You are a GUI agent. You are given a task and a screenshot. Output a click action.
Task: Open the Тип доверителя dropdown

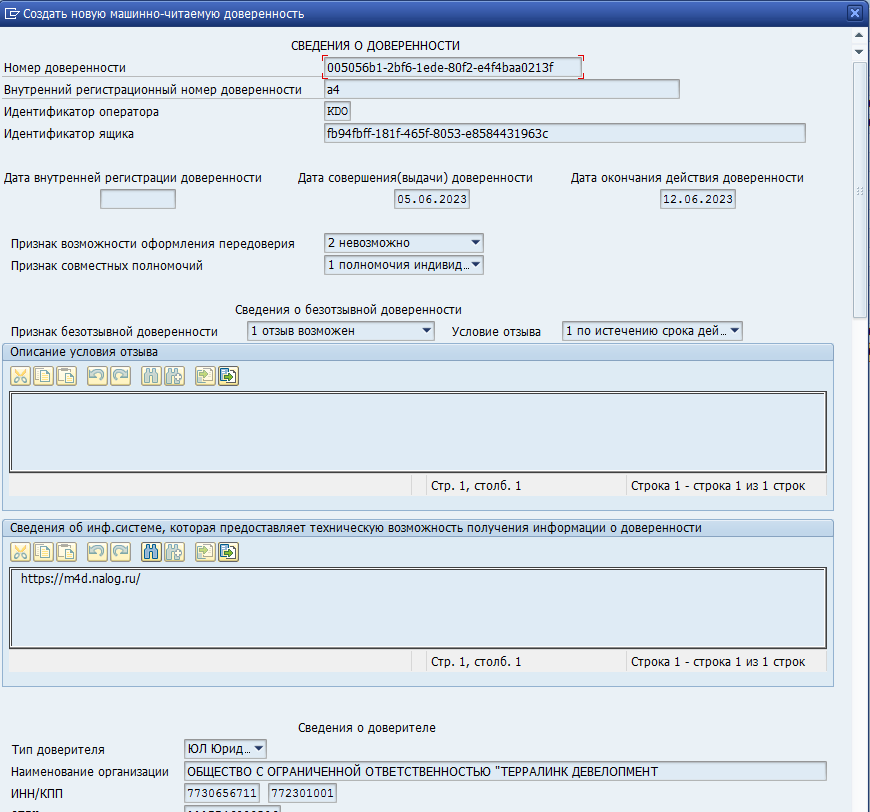(259, 748)
